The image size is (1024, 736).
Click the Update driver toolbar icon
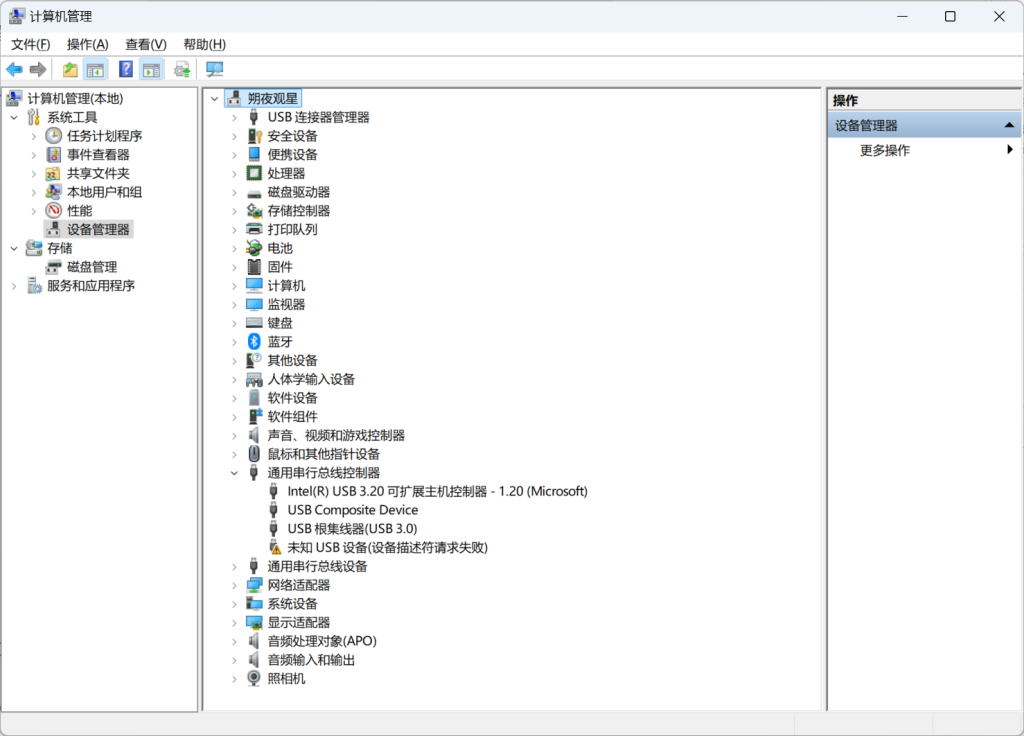(182, 69)
